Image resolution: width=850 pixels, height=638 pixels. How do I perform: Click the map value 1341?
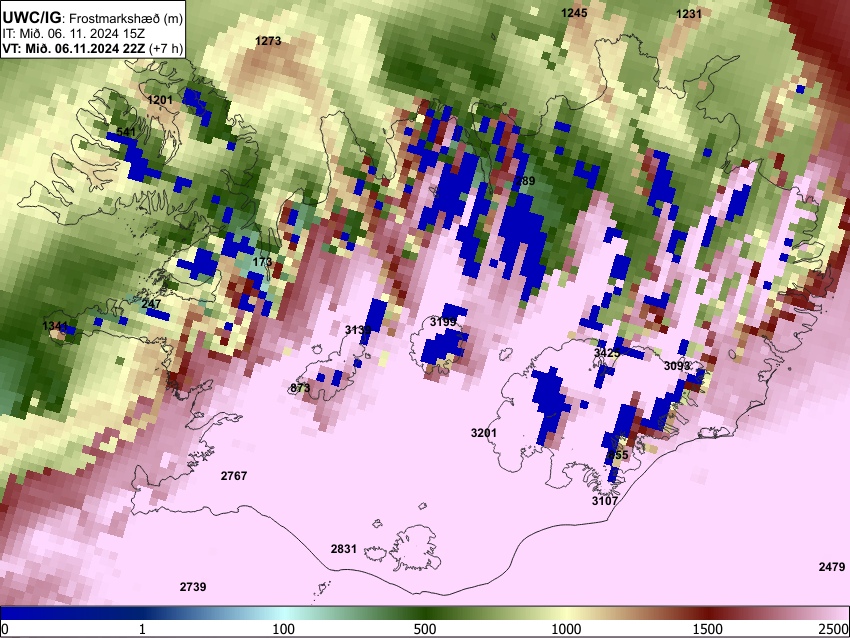55,326
